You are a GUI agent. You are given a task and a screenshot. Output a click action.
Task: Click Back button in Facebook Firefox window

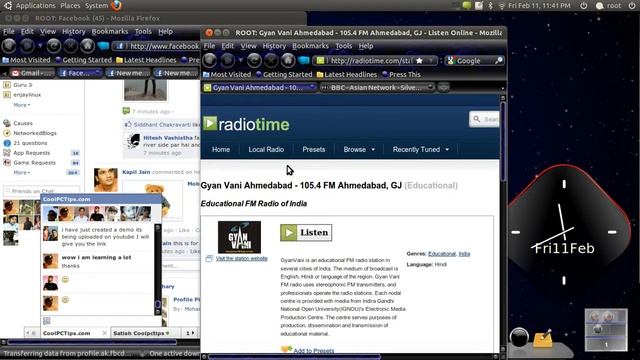pyautogui.click(x=9, y=46)
